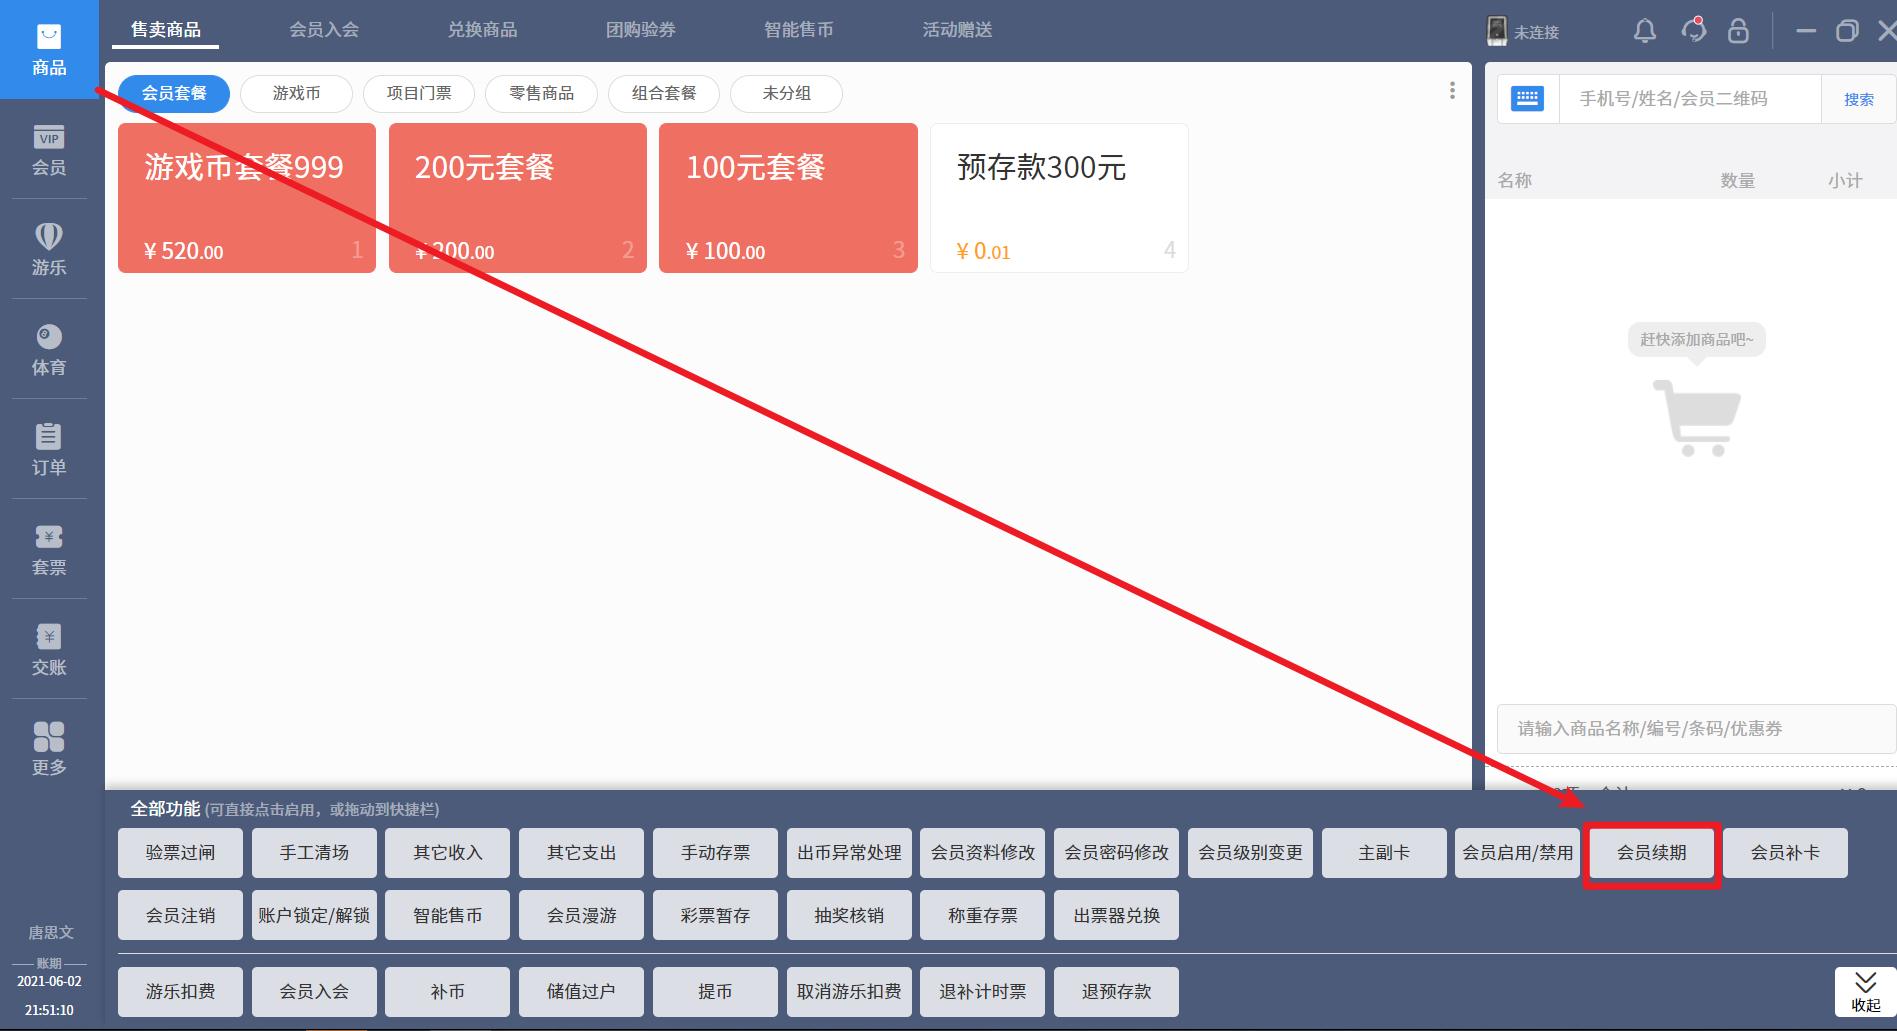1897x1031 pixels.
Task: Select the 项目门票 category filter
Action: click(x=419, y=93)
